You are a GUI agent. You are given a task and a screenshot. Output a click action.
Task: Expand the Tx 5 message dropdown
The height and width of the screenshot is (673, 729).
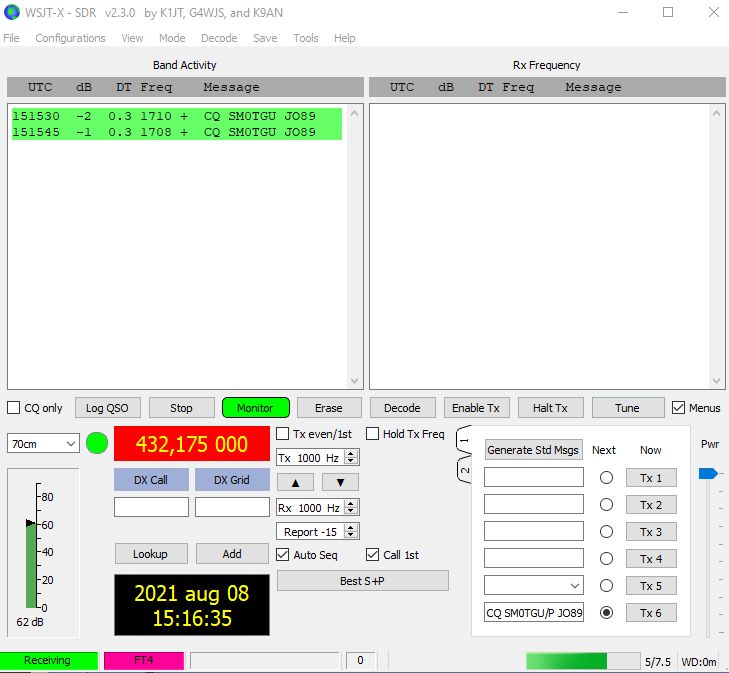(575, 585)
